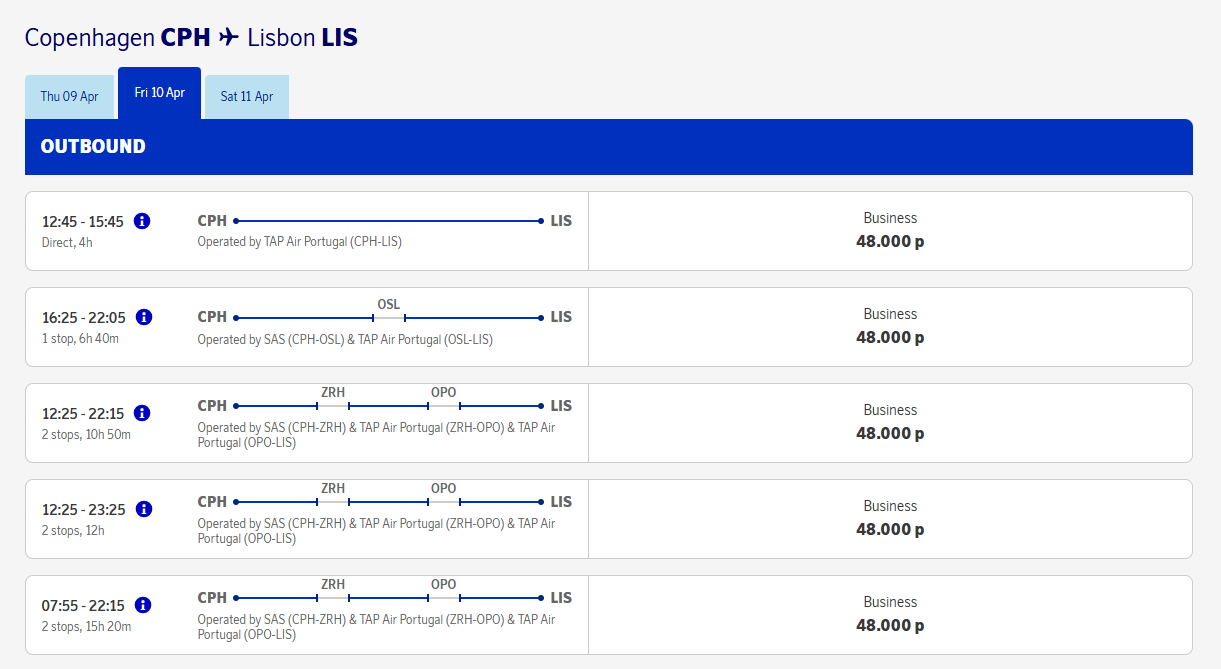Select Business fare on direct 12:45 flight

coord(890,231)
